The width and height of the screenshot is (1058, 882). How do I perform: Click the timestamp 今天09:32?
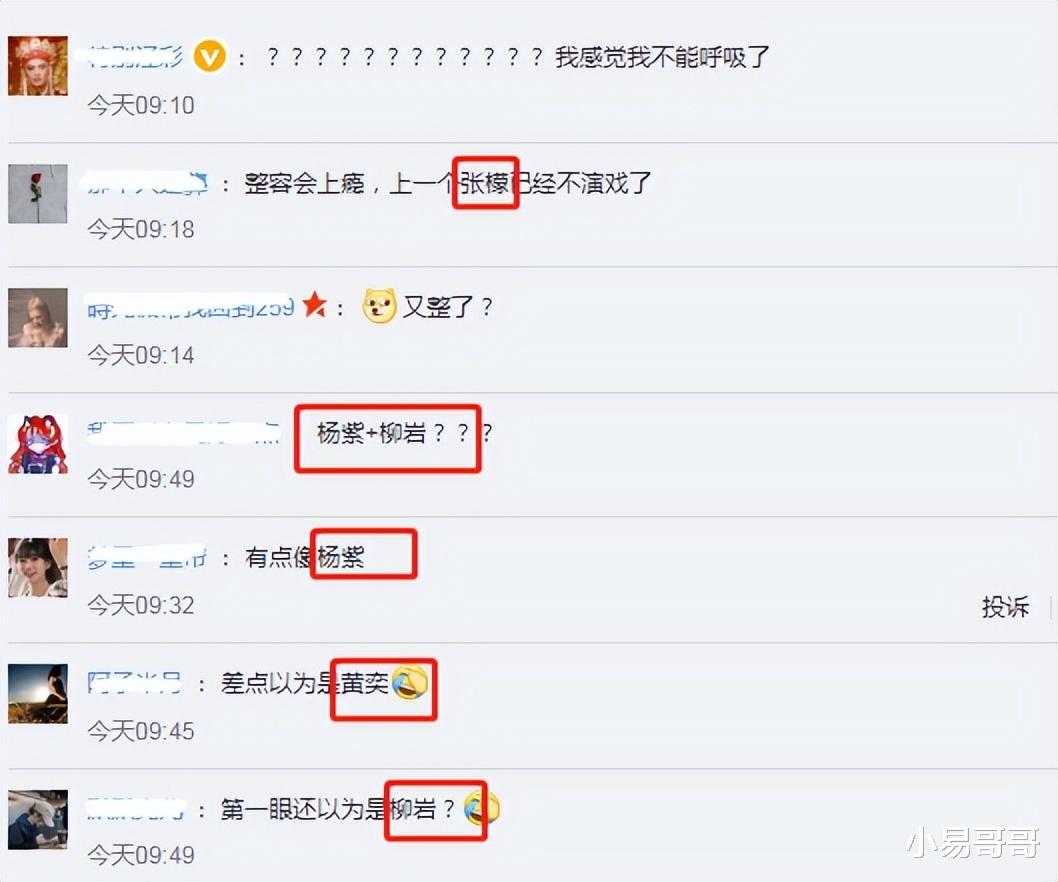141,605
